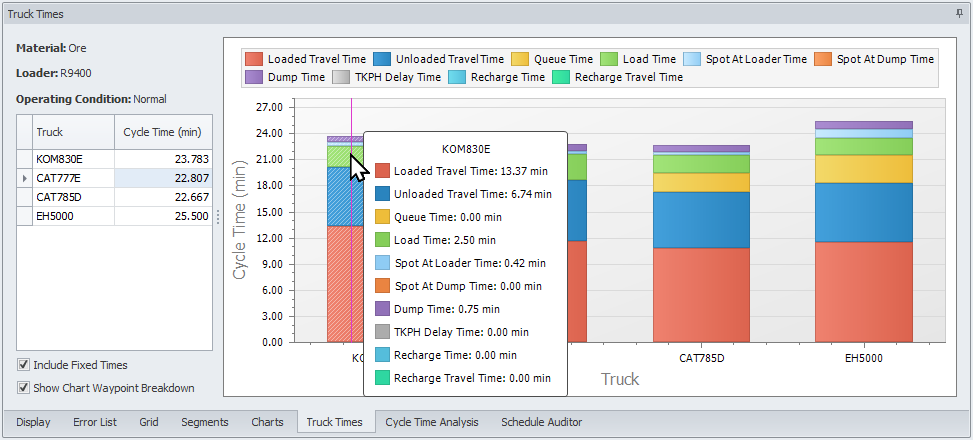
Task: Select the KOM830E truck row
Action: pos(114,159)
